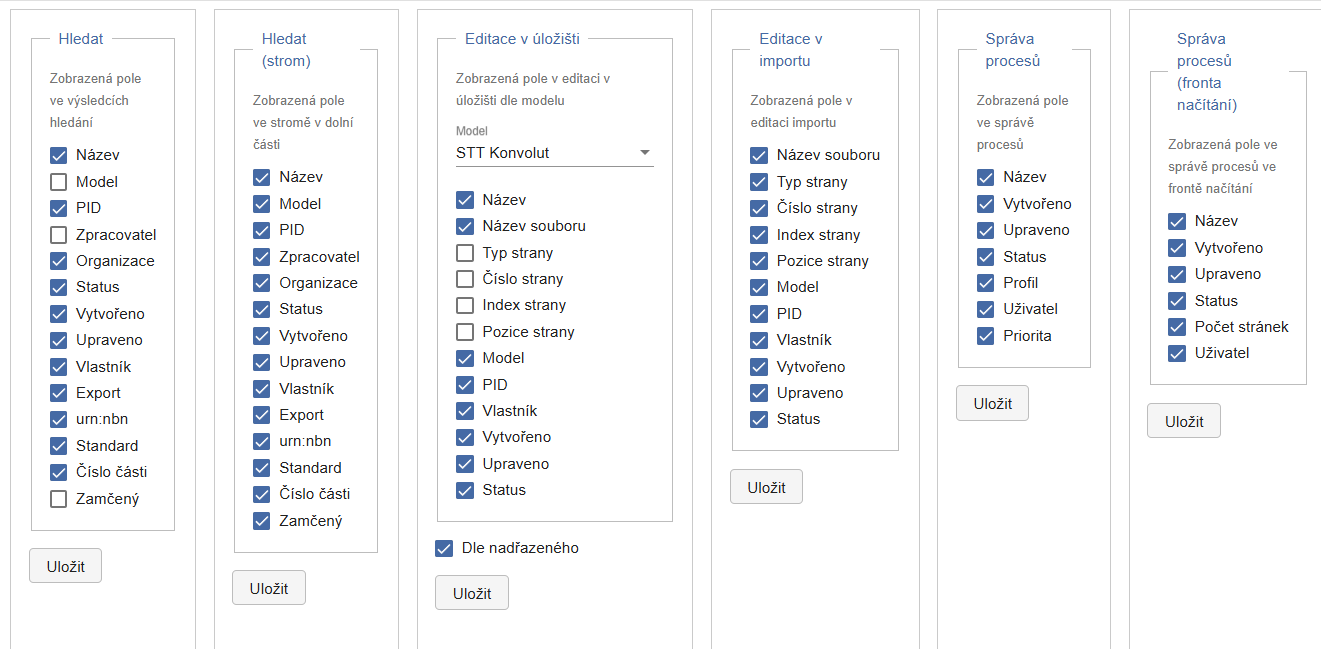Click Uložit under Editace v úložišti

point(471,593)
